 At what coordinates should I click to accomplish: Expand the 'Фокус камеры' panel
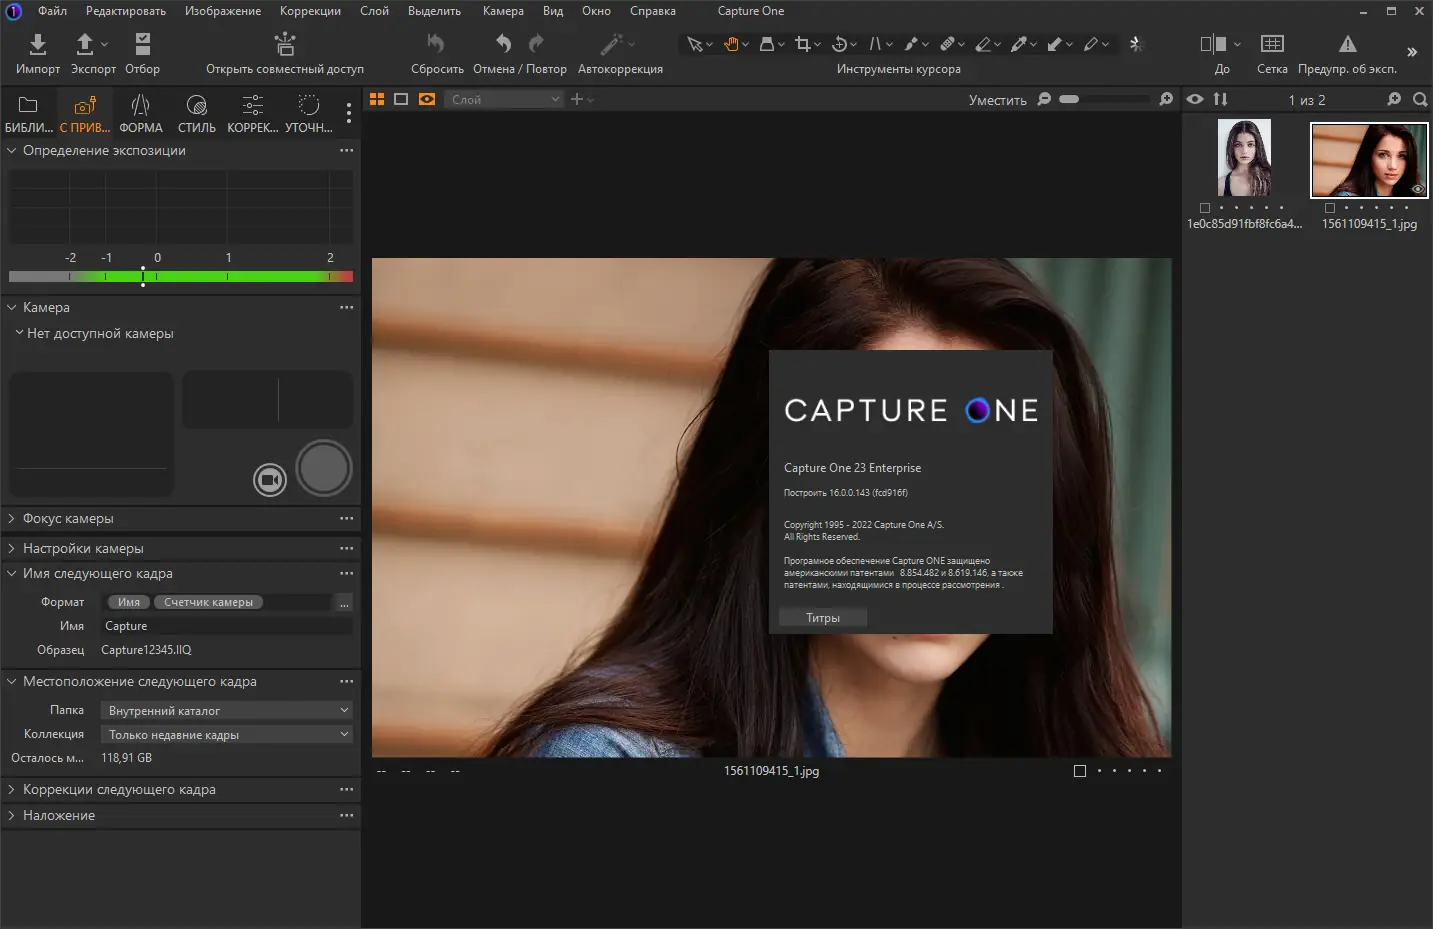[68, 518]
